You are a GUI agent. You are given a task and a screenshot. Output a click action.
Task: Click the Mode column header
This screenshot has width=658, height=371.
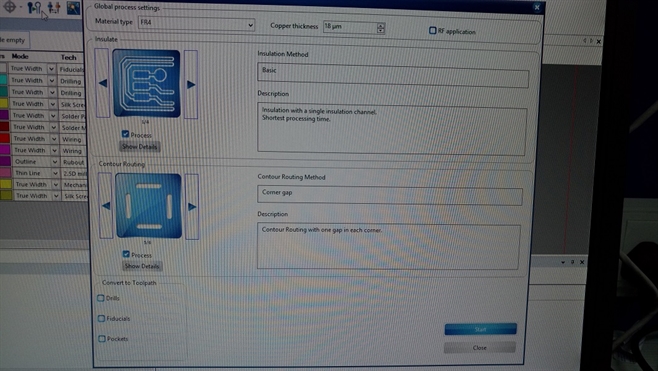coord(20,56)
